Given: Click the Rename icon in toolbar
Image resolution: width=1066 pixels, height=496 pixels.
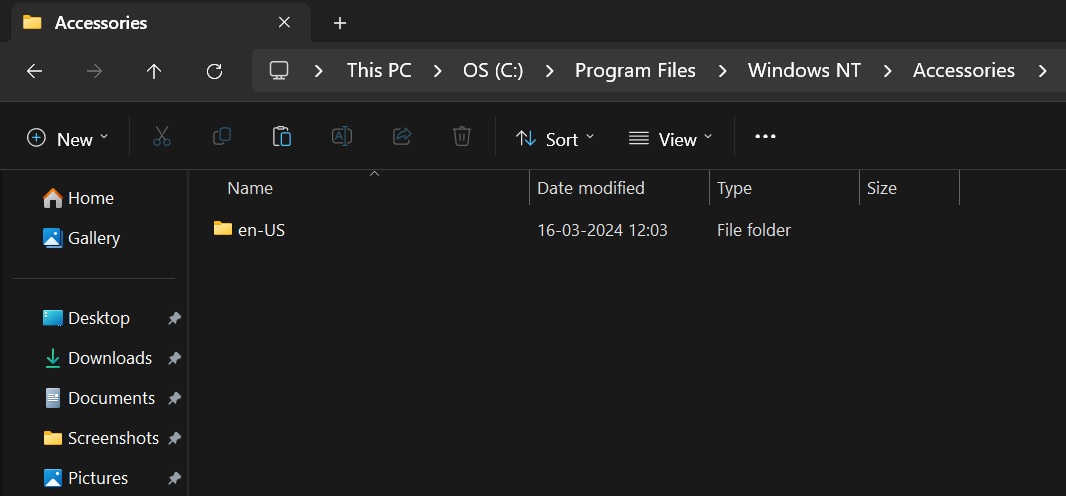Looking at the screenshot, I should point(342,137).
